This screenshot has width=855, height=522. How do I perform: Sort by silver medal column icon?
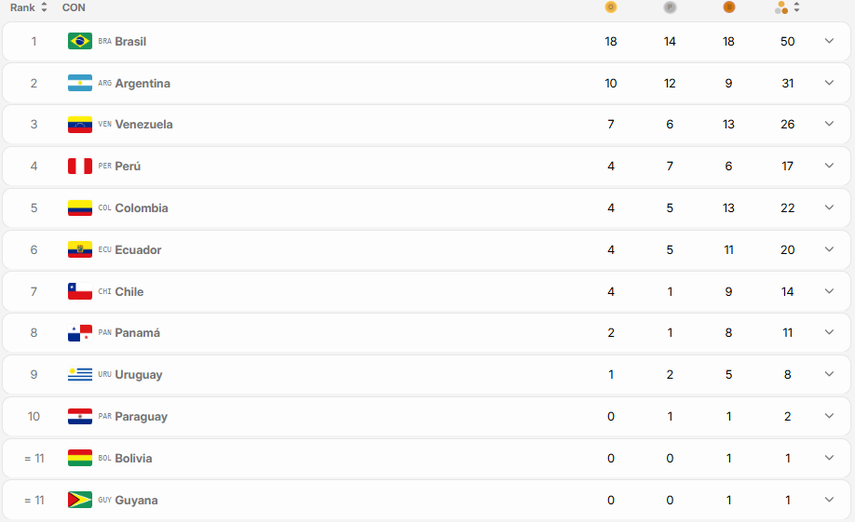[x=670, y=8]
